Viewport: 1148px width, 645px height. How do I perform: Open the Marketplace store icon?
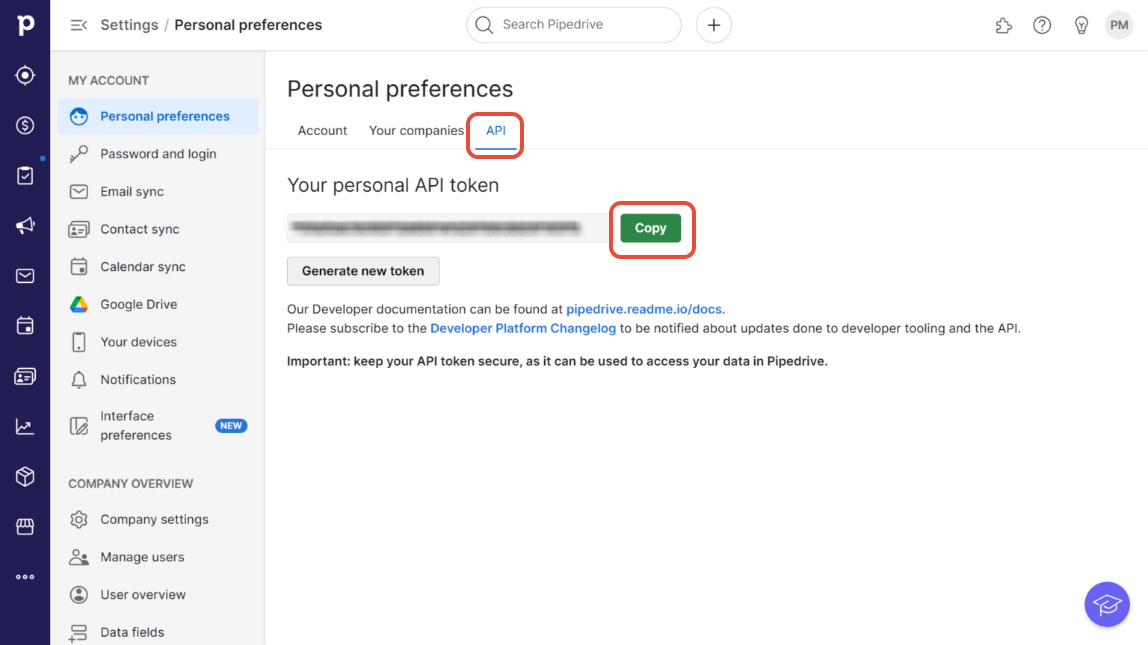click(x=25, y=526)
